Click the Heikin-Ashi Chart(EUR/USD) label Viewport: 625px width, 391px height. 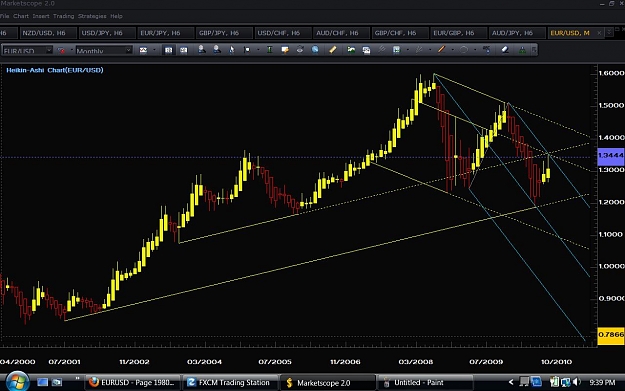(x=55, y=70)
